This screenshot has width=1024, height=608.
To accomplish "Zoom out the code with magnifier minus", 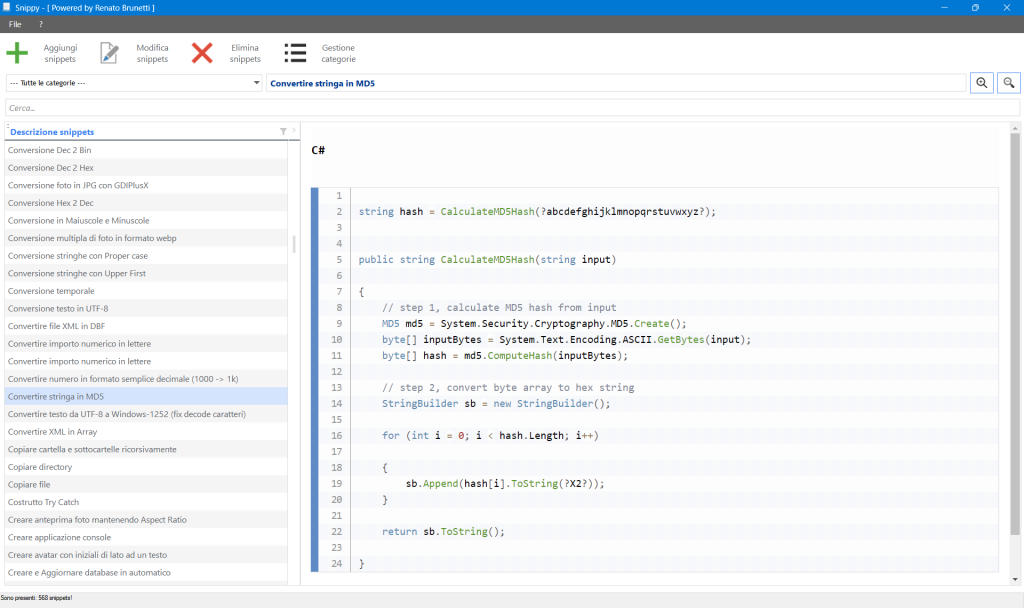I will (1008, 83).
